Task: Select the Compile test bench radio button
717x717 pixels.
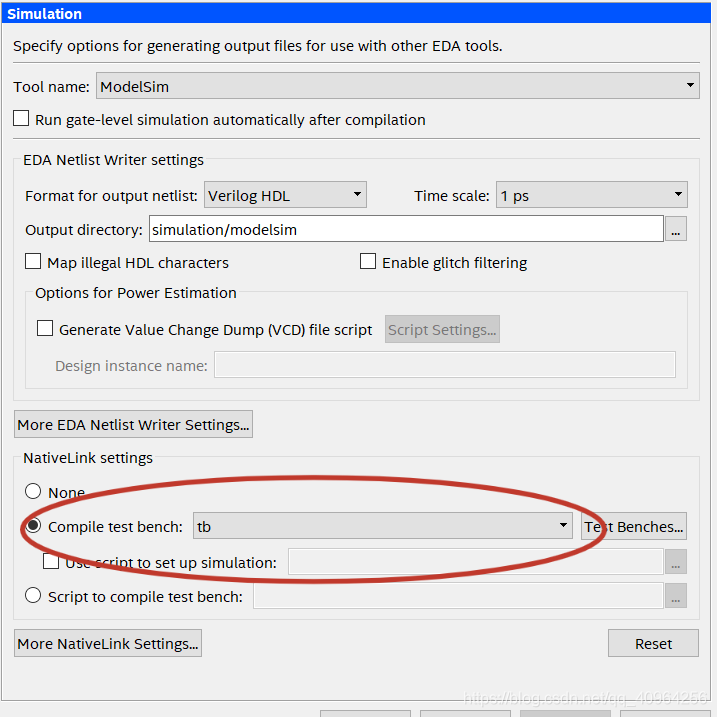Action: (x=33, y=525)
